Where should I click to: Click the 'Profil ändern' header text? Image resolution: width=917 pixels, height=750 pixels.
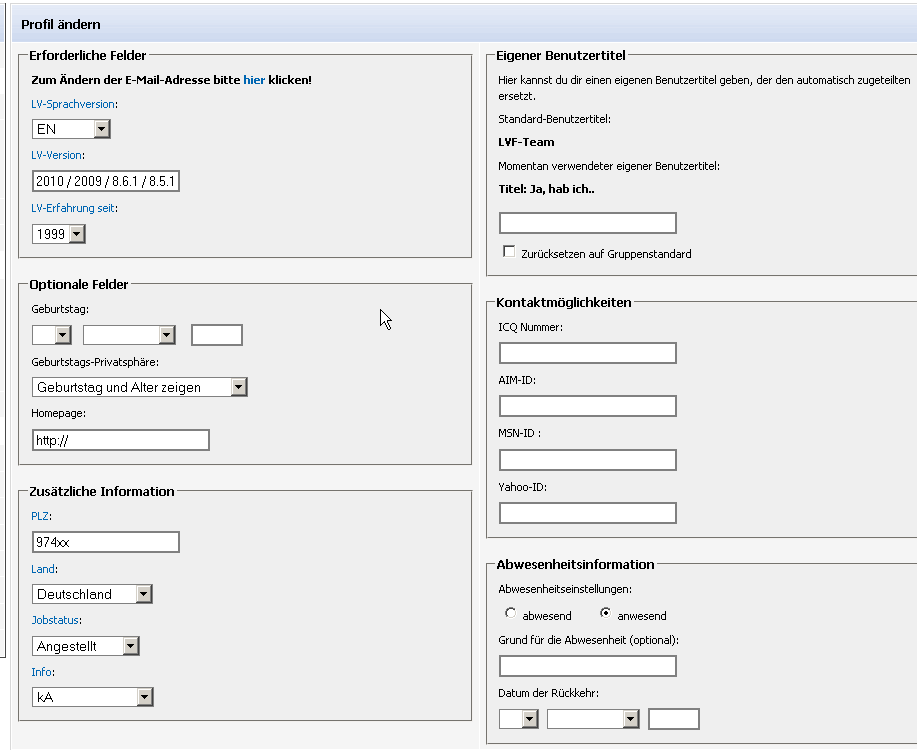click(61, 25)
